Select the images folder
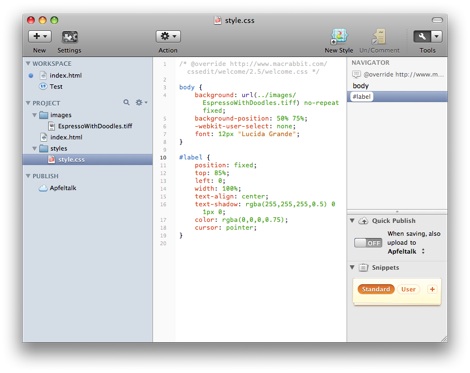The width and height of the screenshot is (470, 373). pyautogui.click(x=61, y=115)
